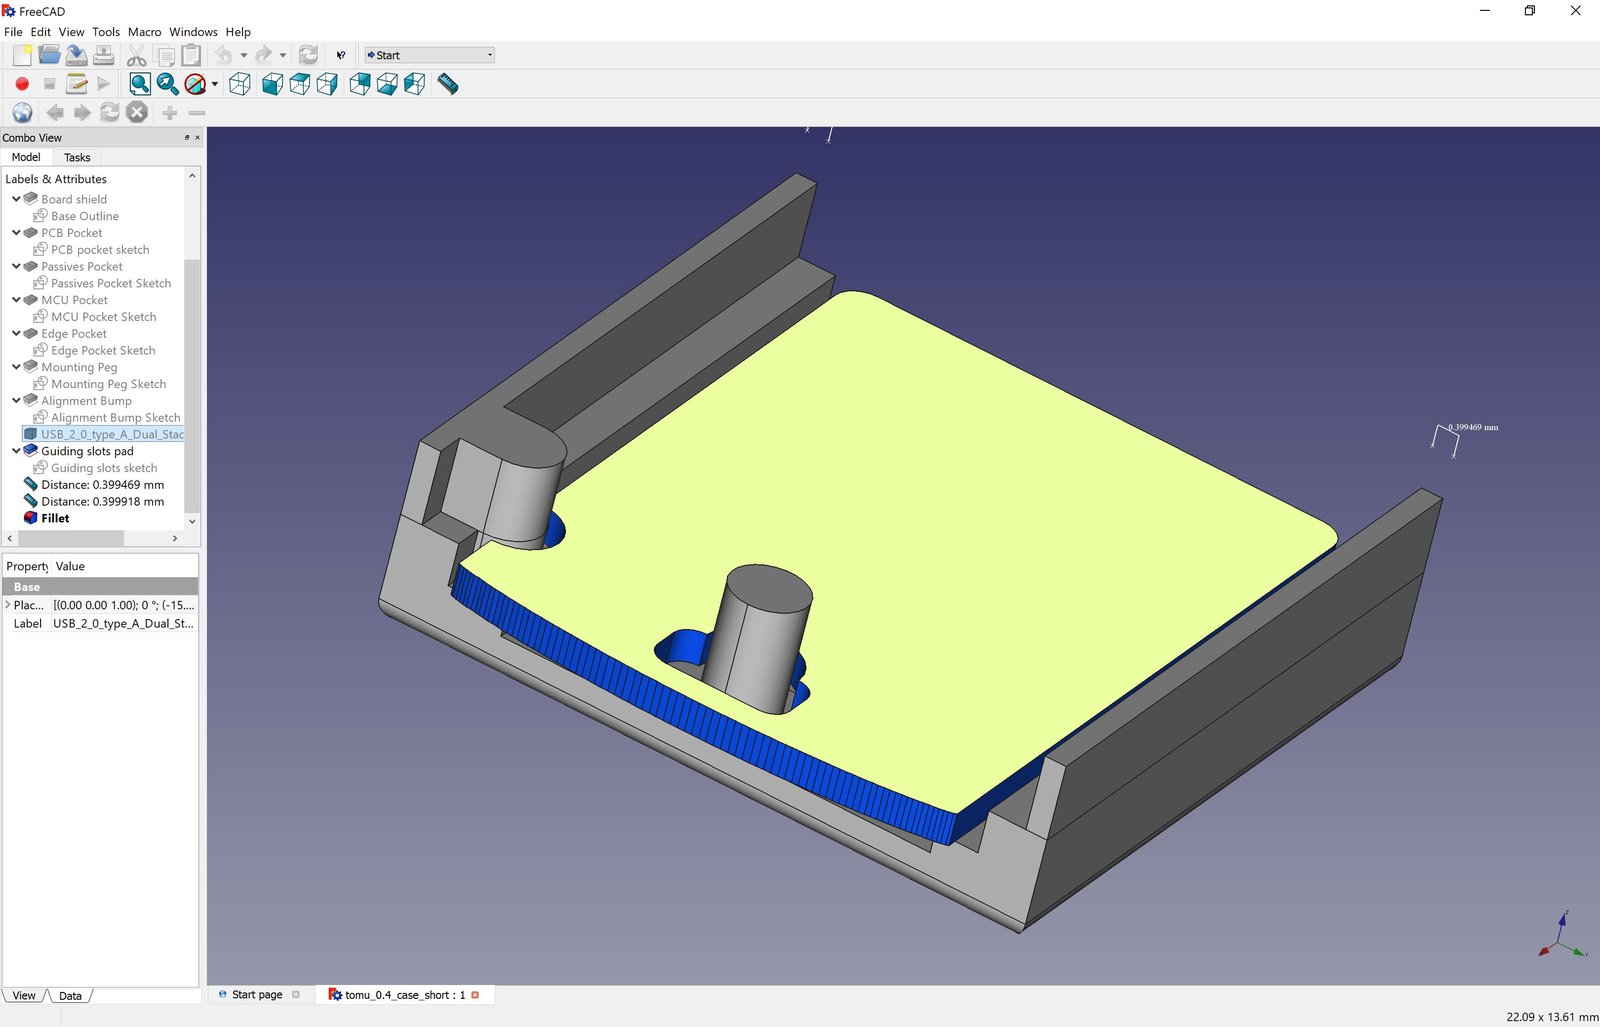The image size is (1600, 1027).
Task: Switch to the Tasks tab
Action: pyautogui.click(x=77, y=157)
